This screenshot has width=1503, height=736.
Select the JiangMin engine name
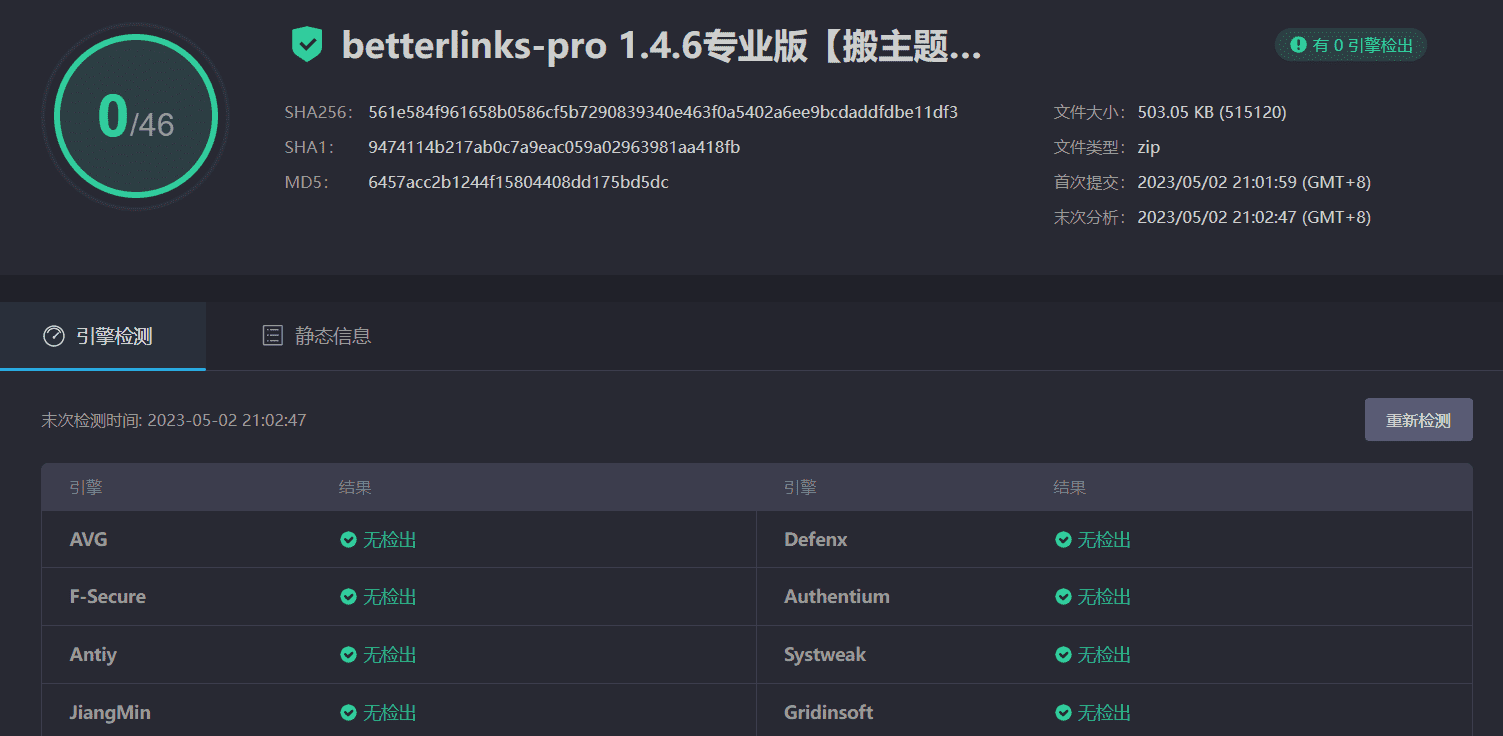click(x=110, y=713)
